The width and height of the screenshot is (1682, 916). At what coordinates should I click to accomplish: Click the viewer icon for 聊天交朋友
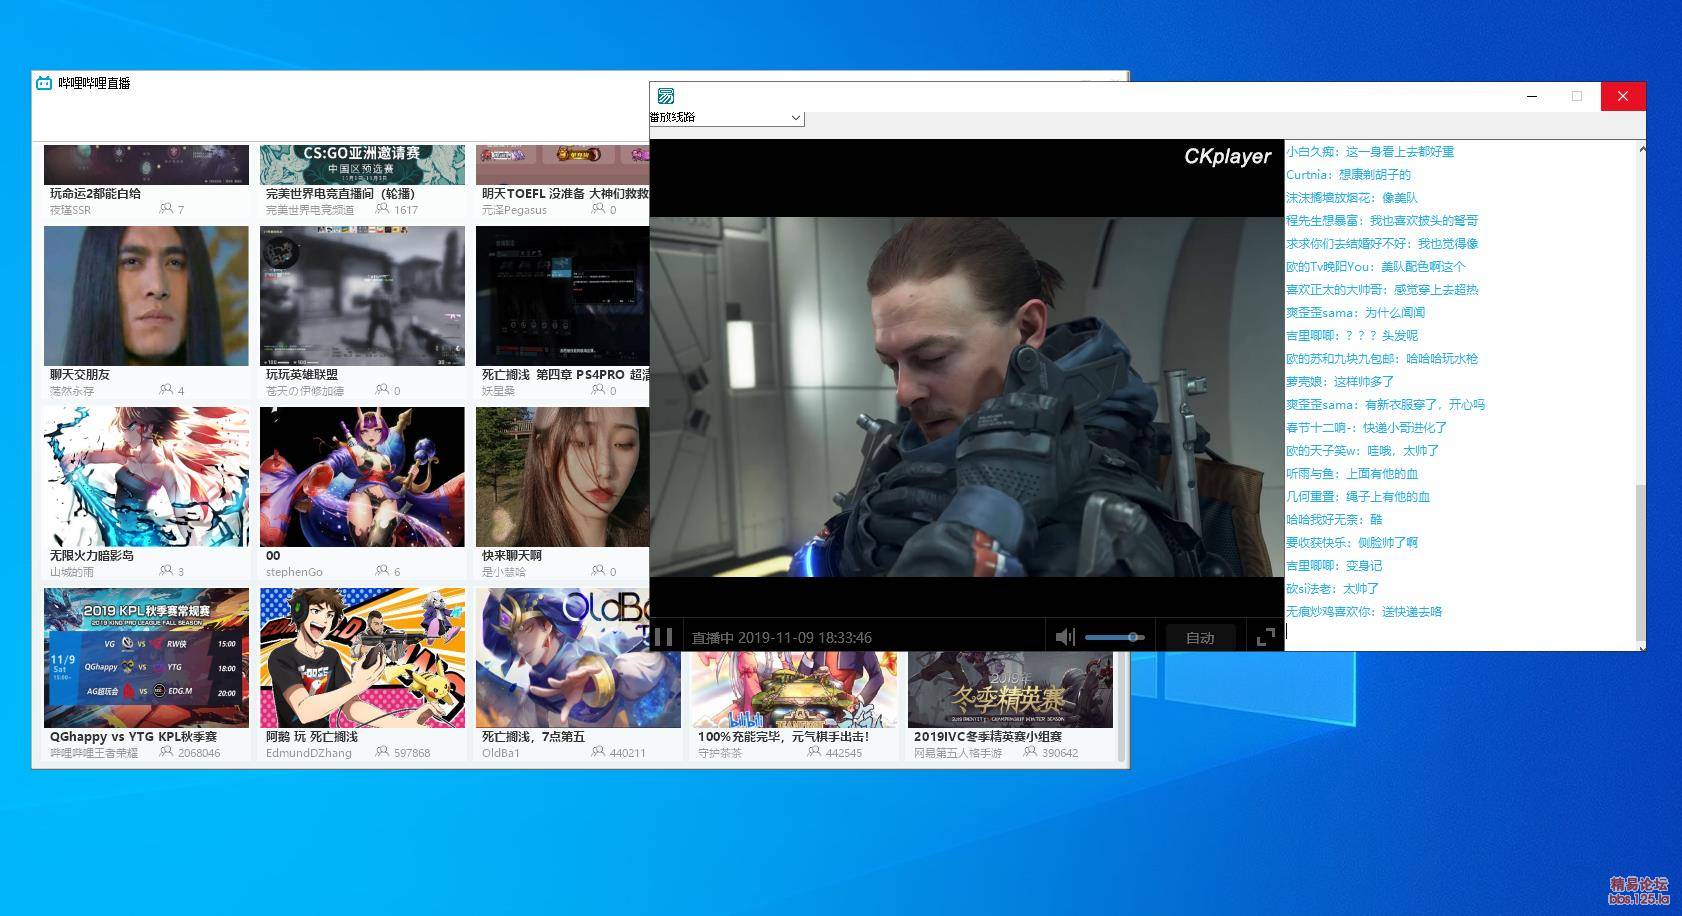pyautogui.click(x=166, y=390)
